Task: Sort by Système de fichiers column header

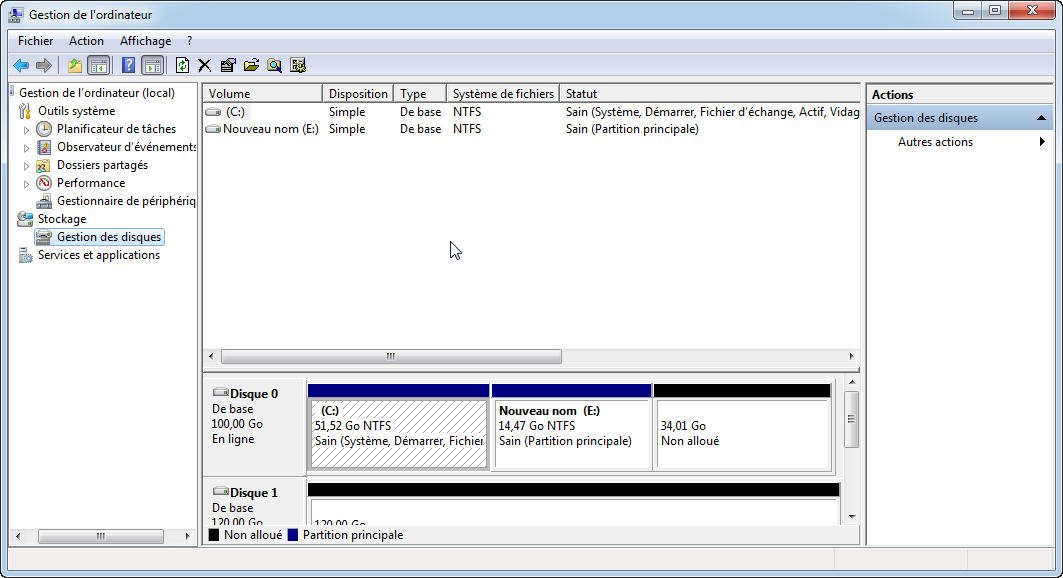Action: (x=503, y=94)
